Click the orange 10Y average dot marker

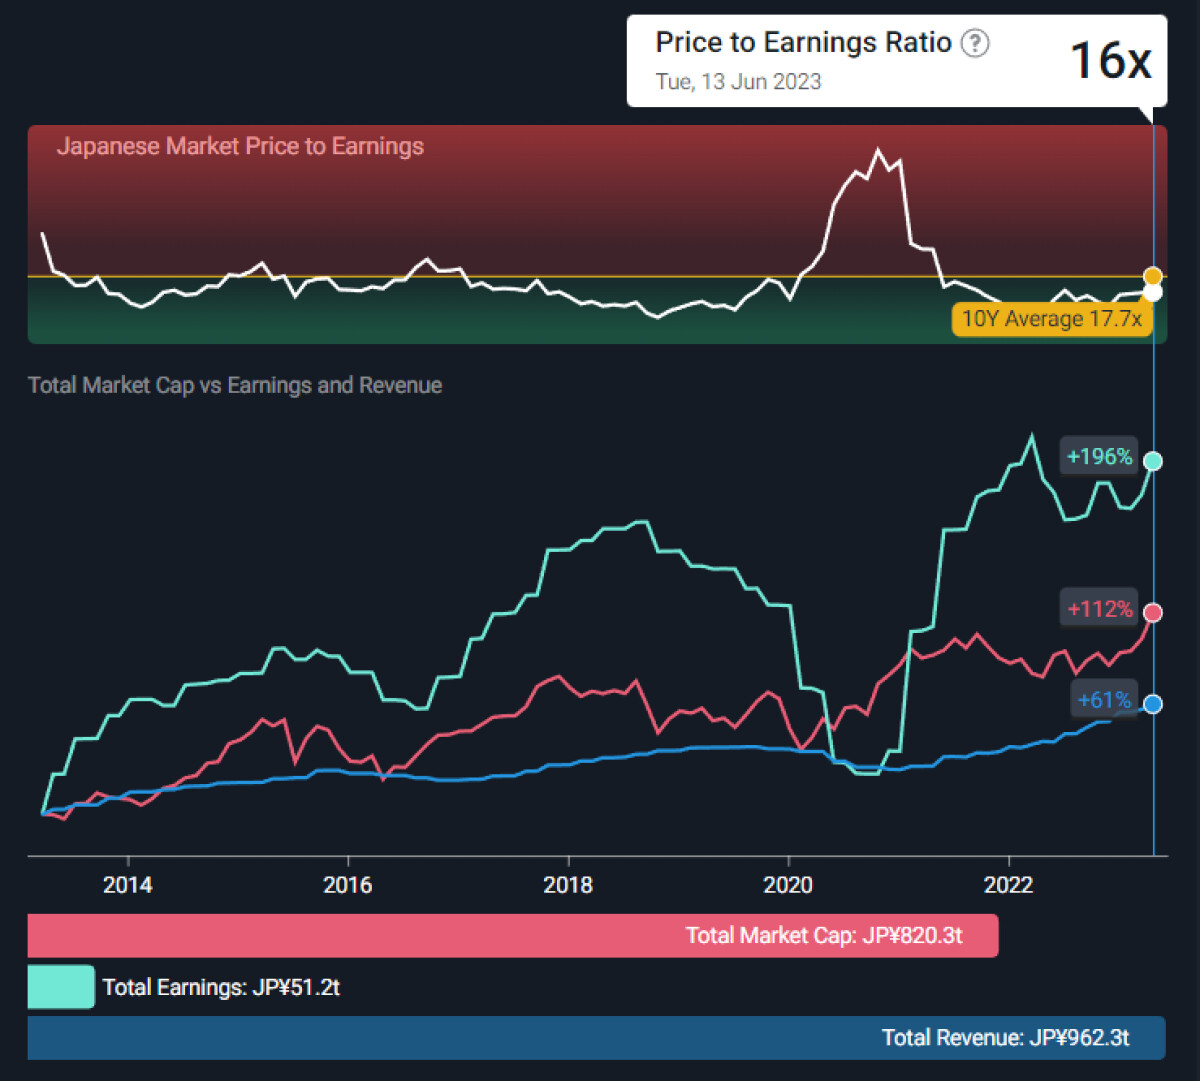1153,276
